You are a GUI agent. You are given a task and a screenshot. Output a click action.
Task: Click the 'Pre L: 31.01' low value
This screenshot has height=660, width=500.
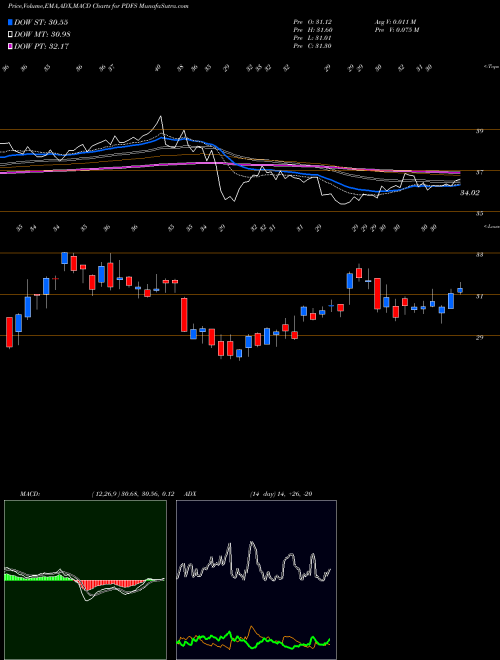pos(313,38)
